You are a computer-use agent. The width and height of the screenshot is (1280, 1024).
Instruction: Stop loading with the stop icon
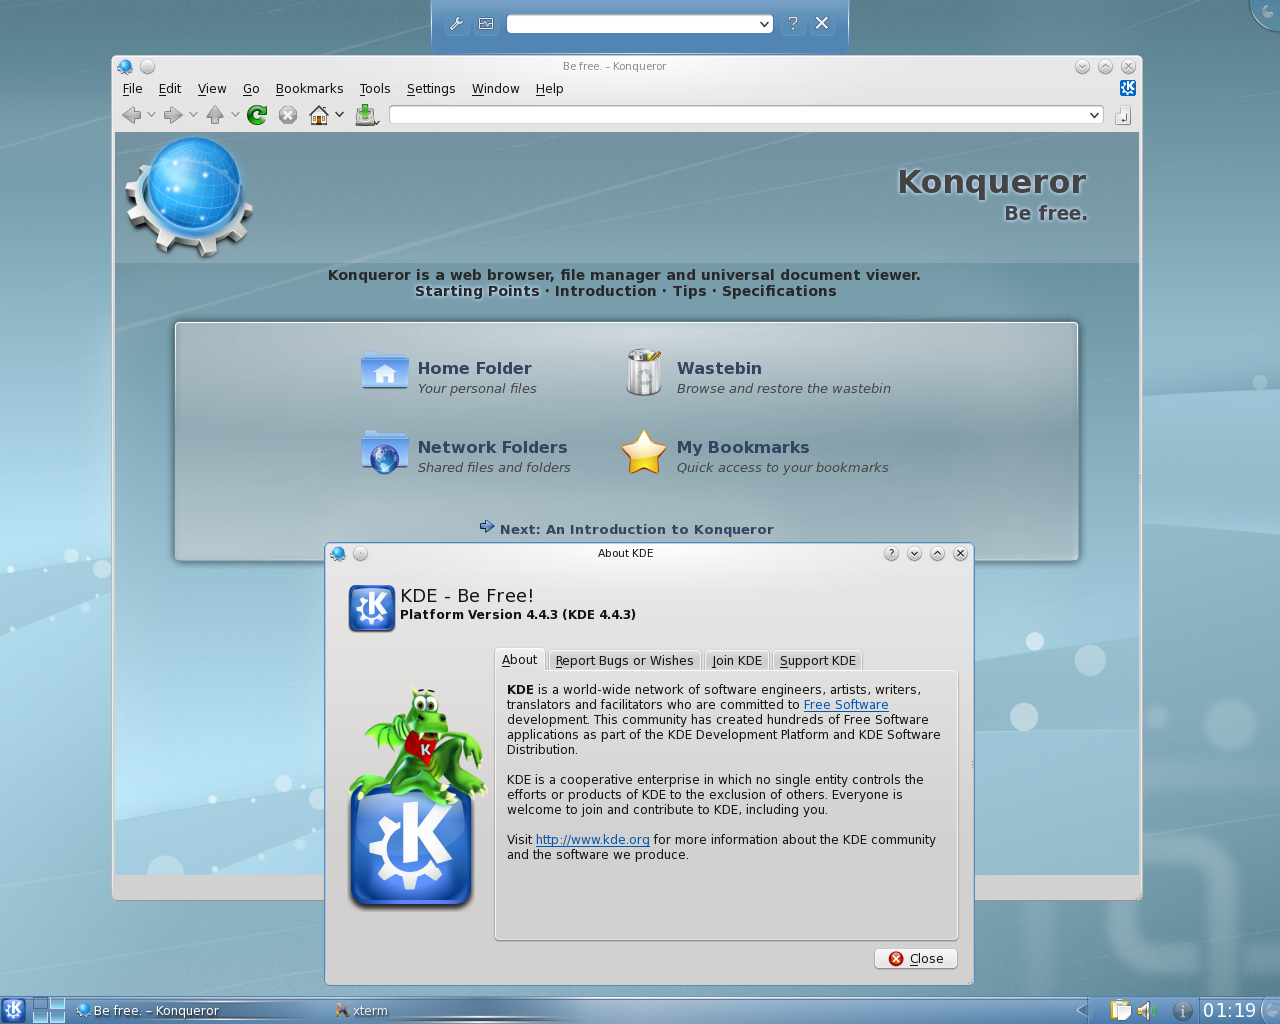[x=288, y=115]
